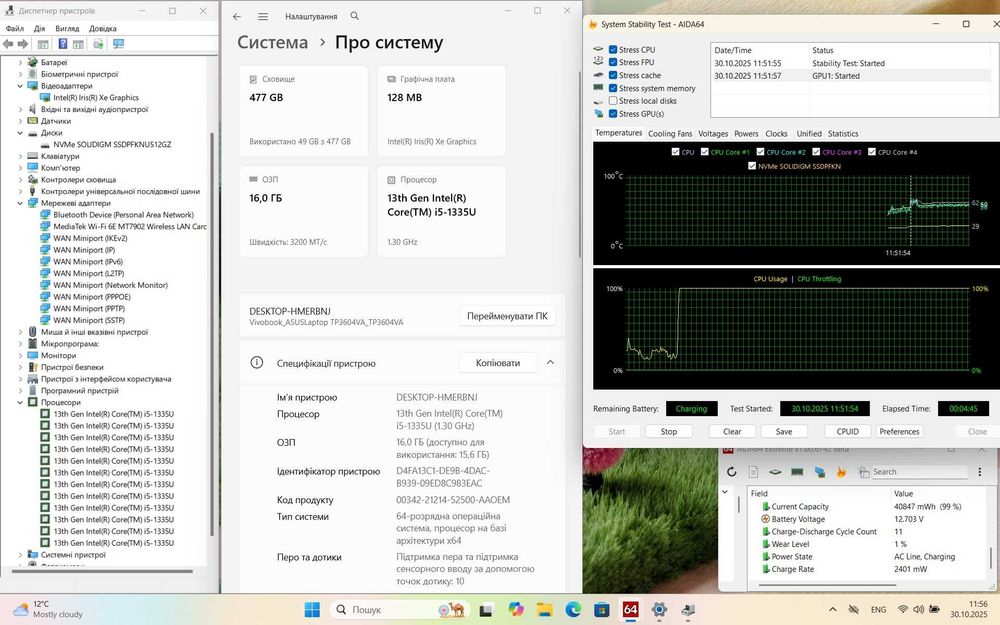Open the hamburger navigation menu in Settings

tap(263, 17)
